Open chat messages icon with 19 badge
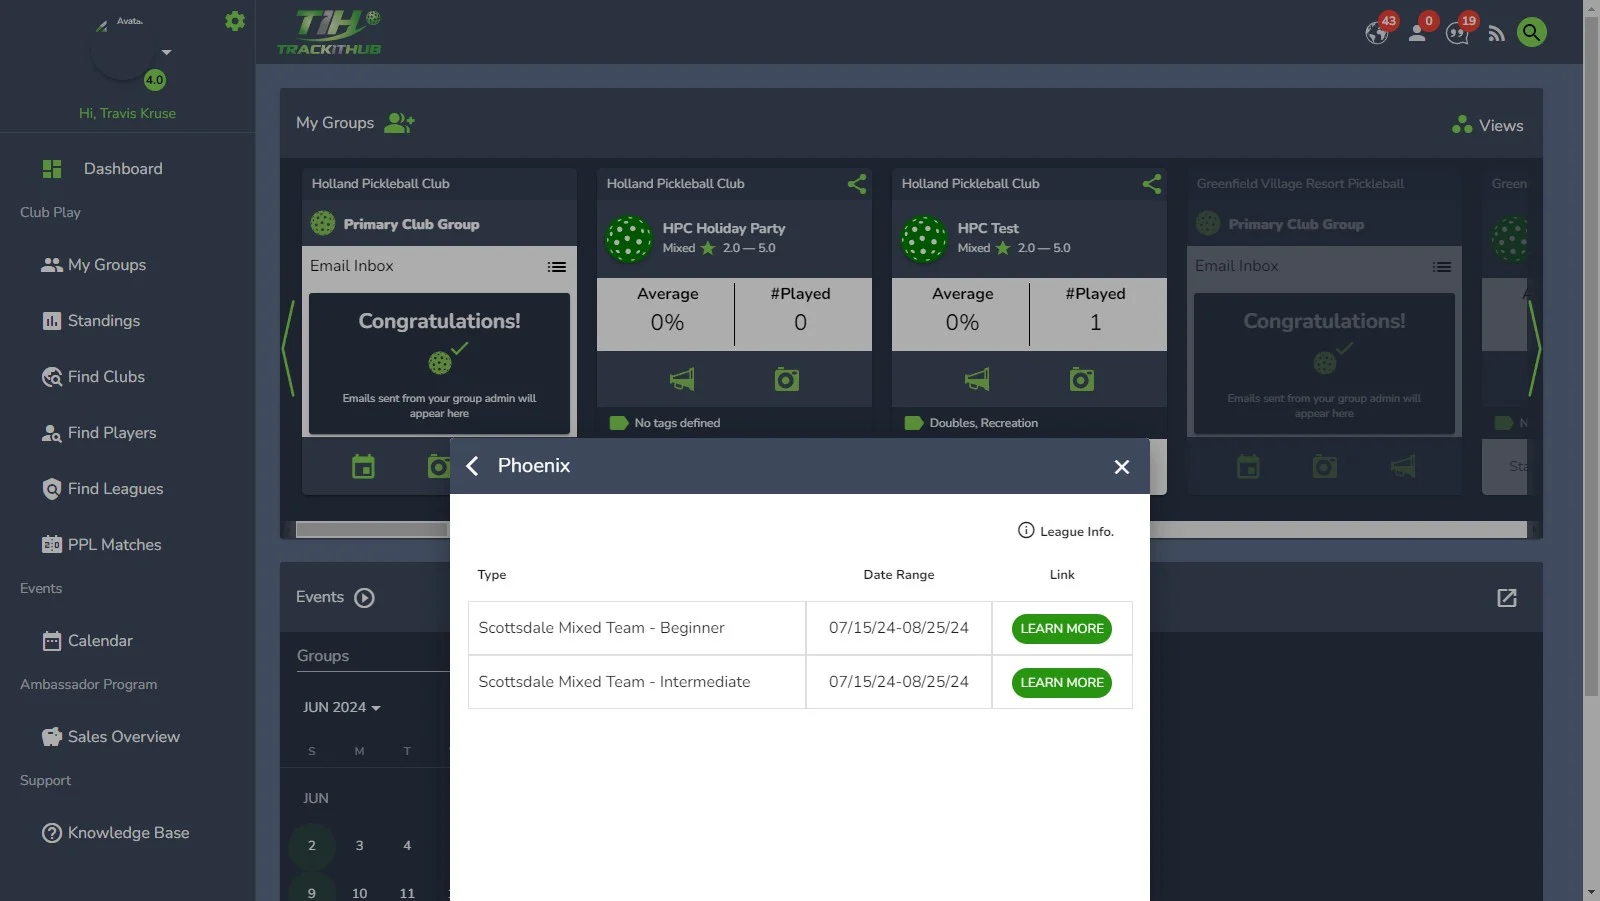This screenshot has width=1600, height=901. (x=1457, y=34)
